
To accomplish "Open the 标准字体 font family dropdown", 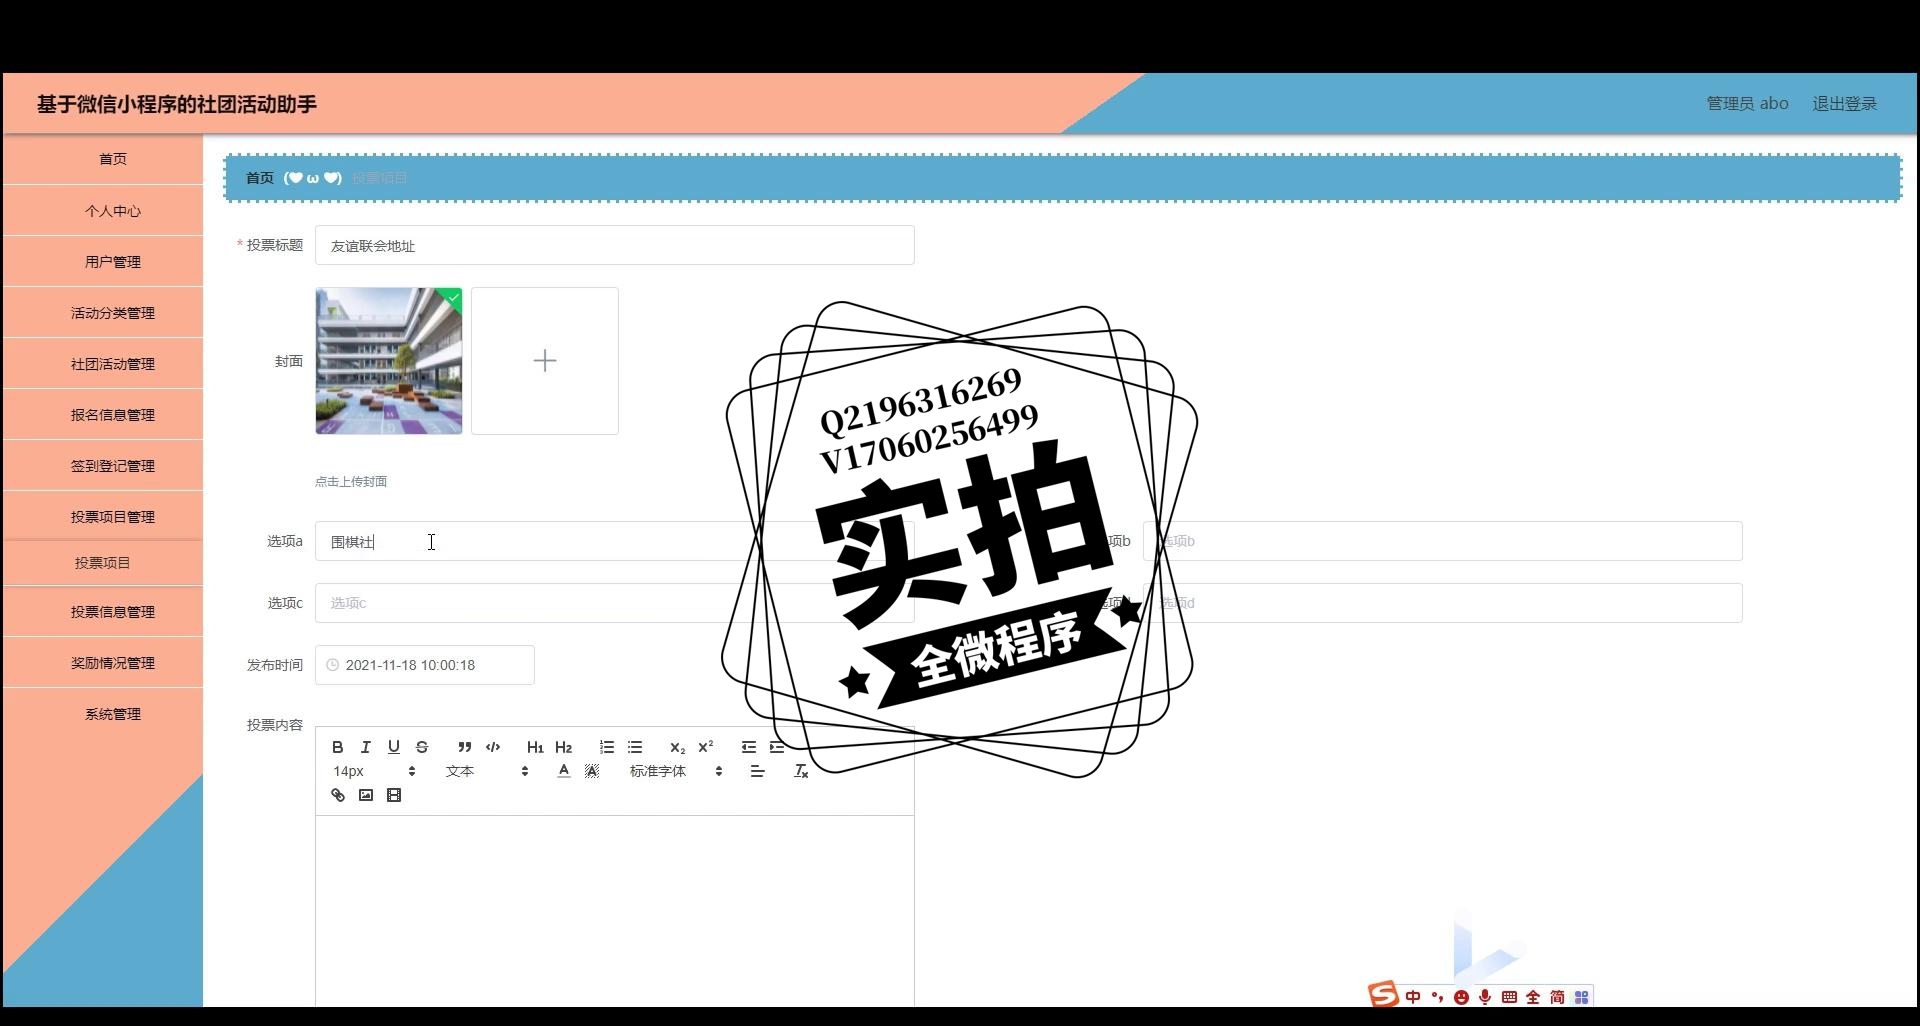I will pyautogui.click(x=676, y=771).
